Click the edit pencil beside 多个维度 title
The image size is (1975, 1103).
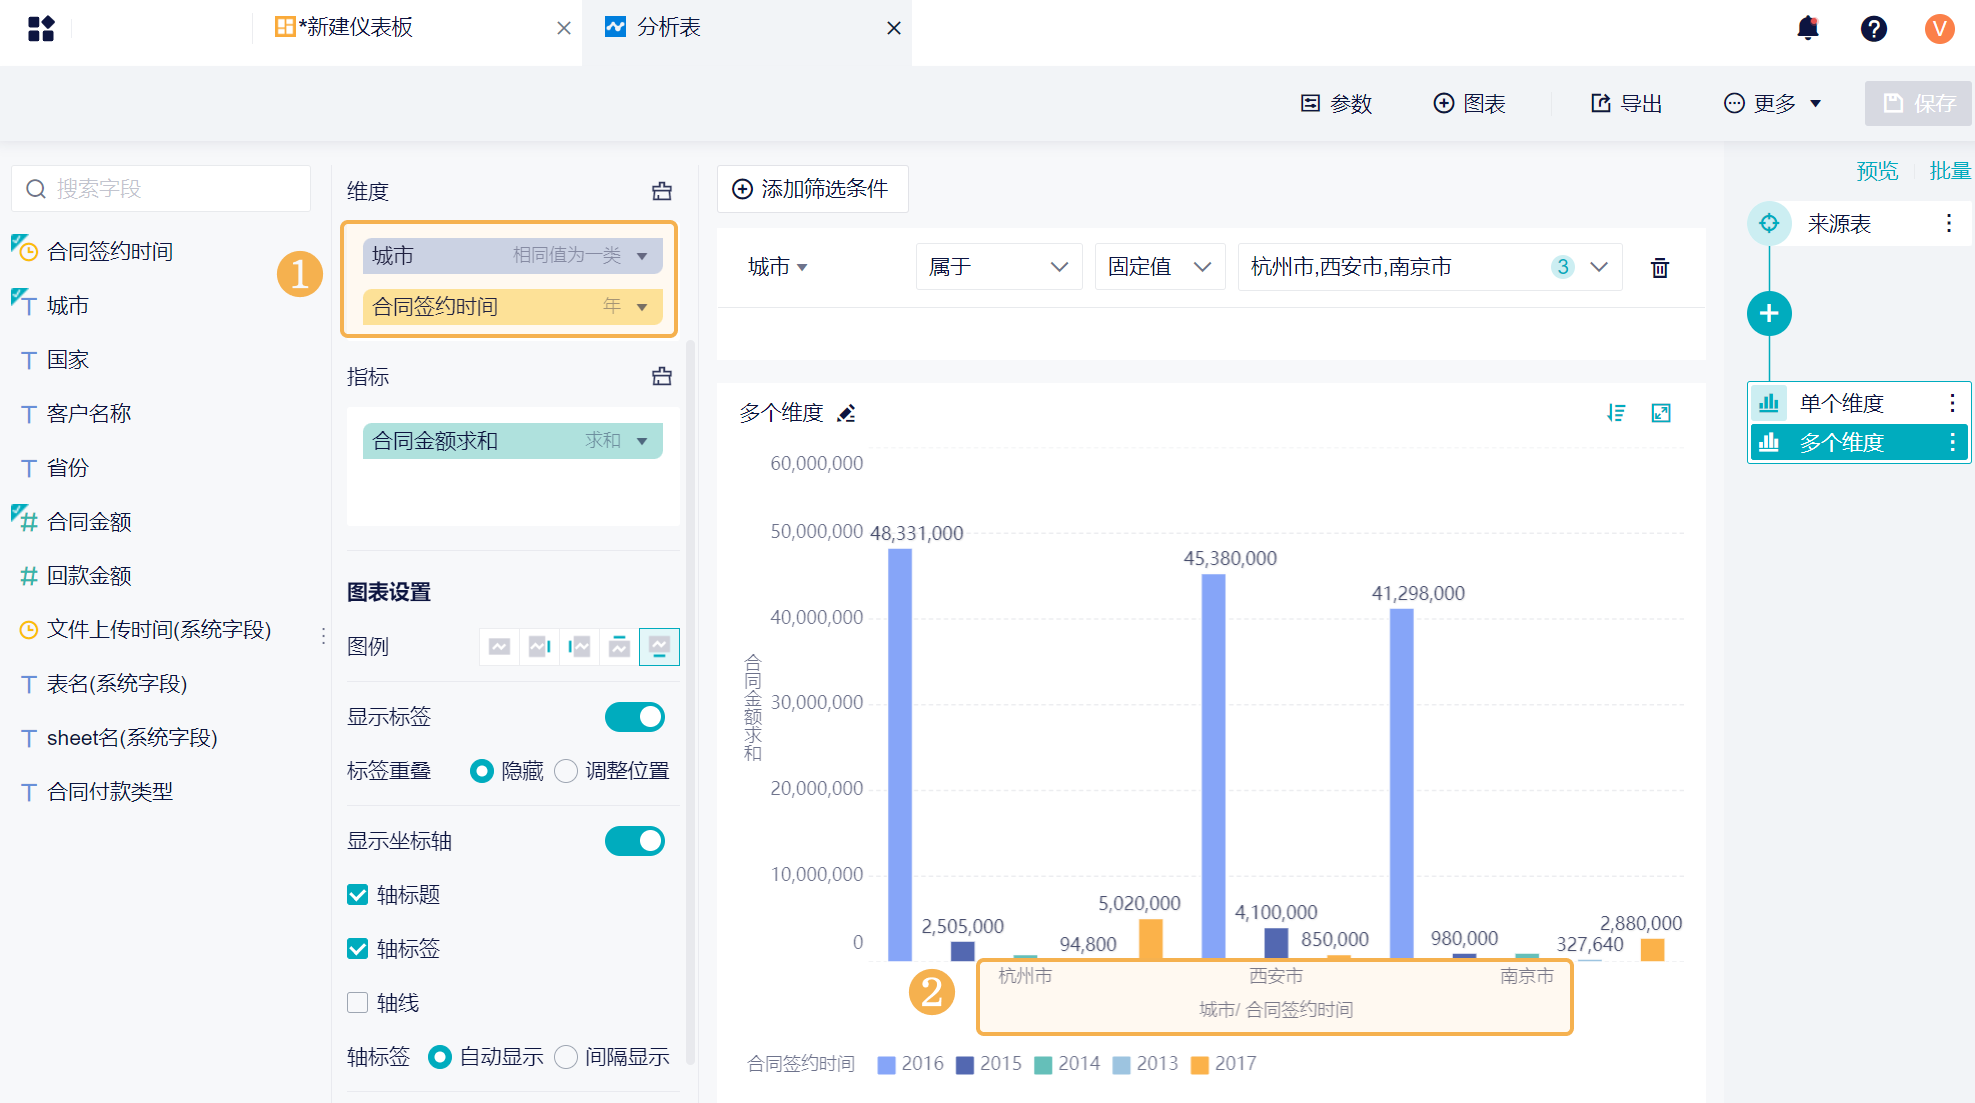tap(847, 413)
